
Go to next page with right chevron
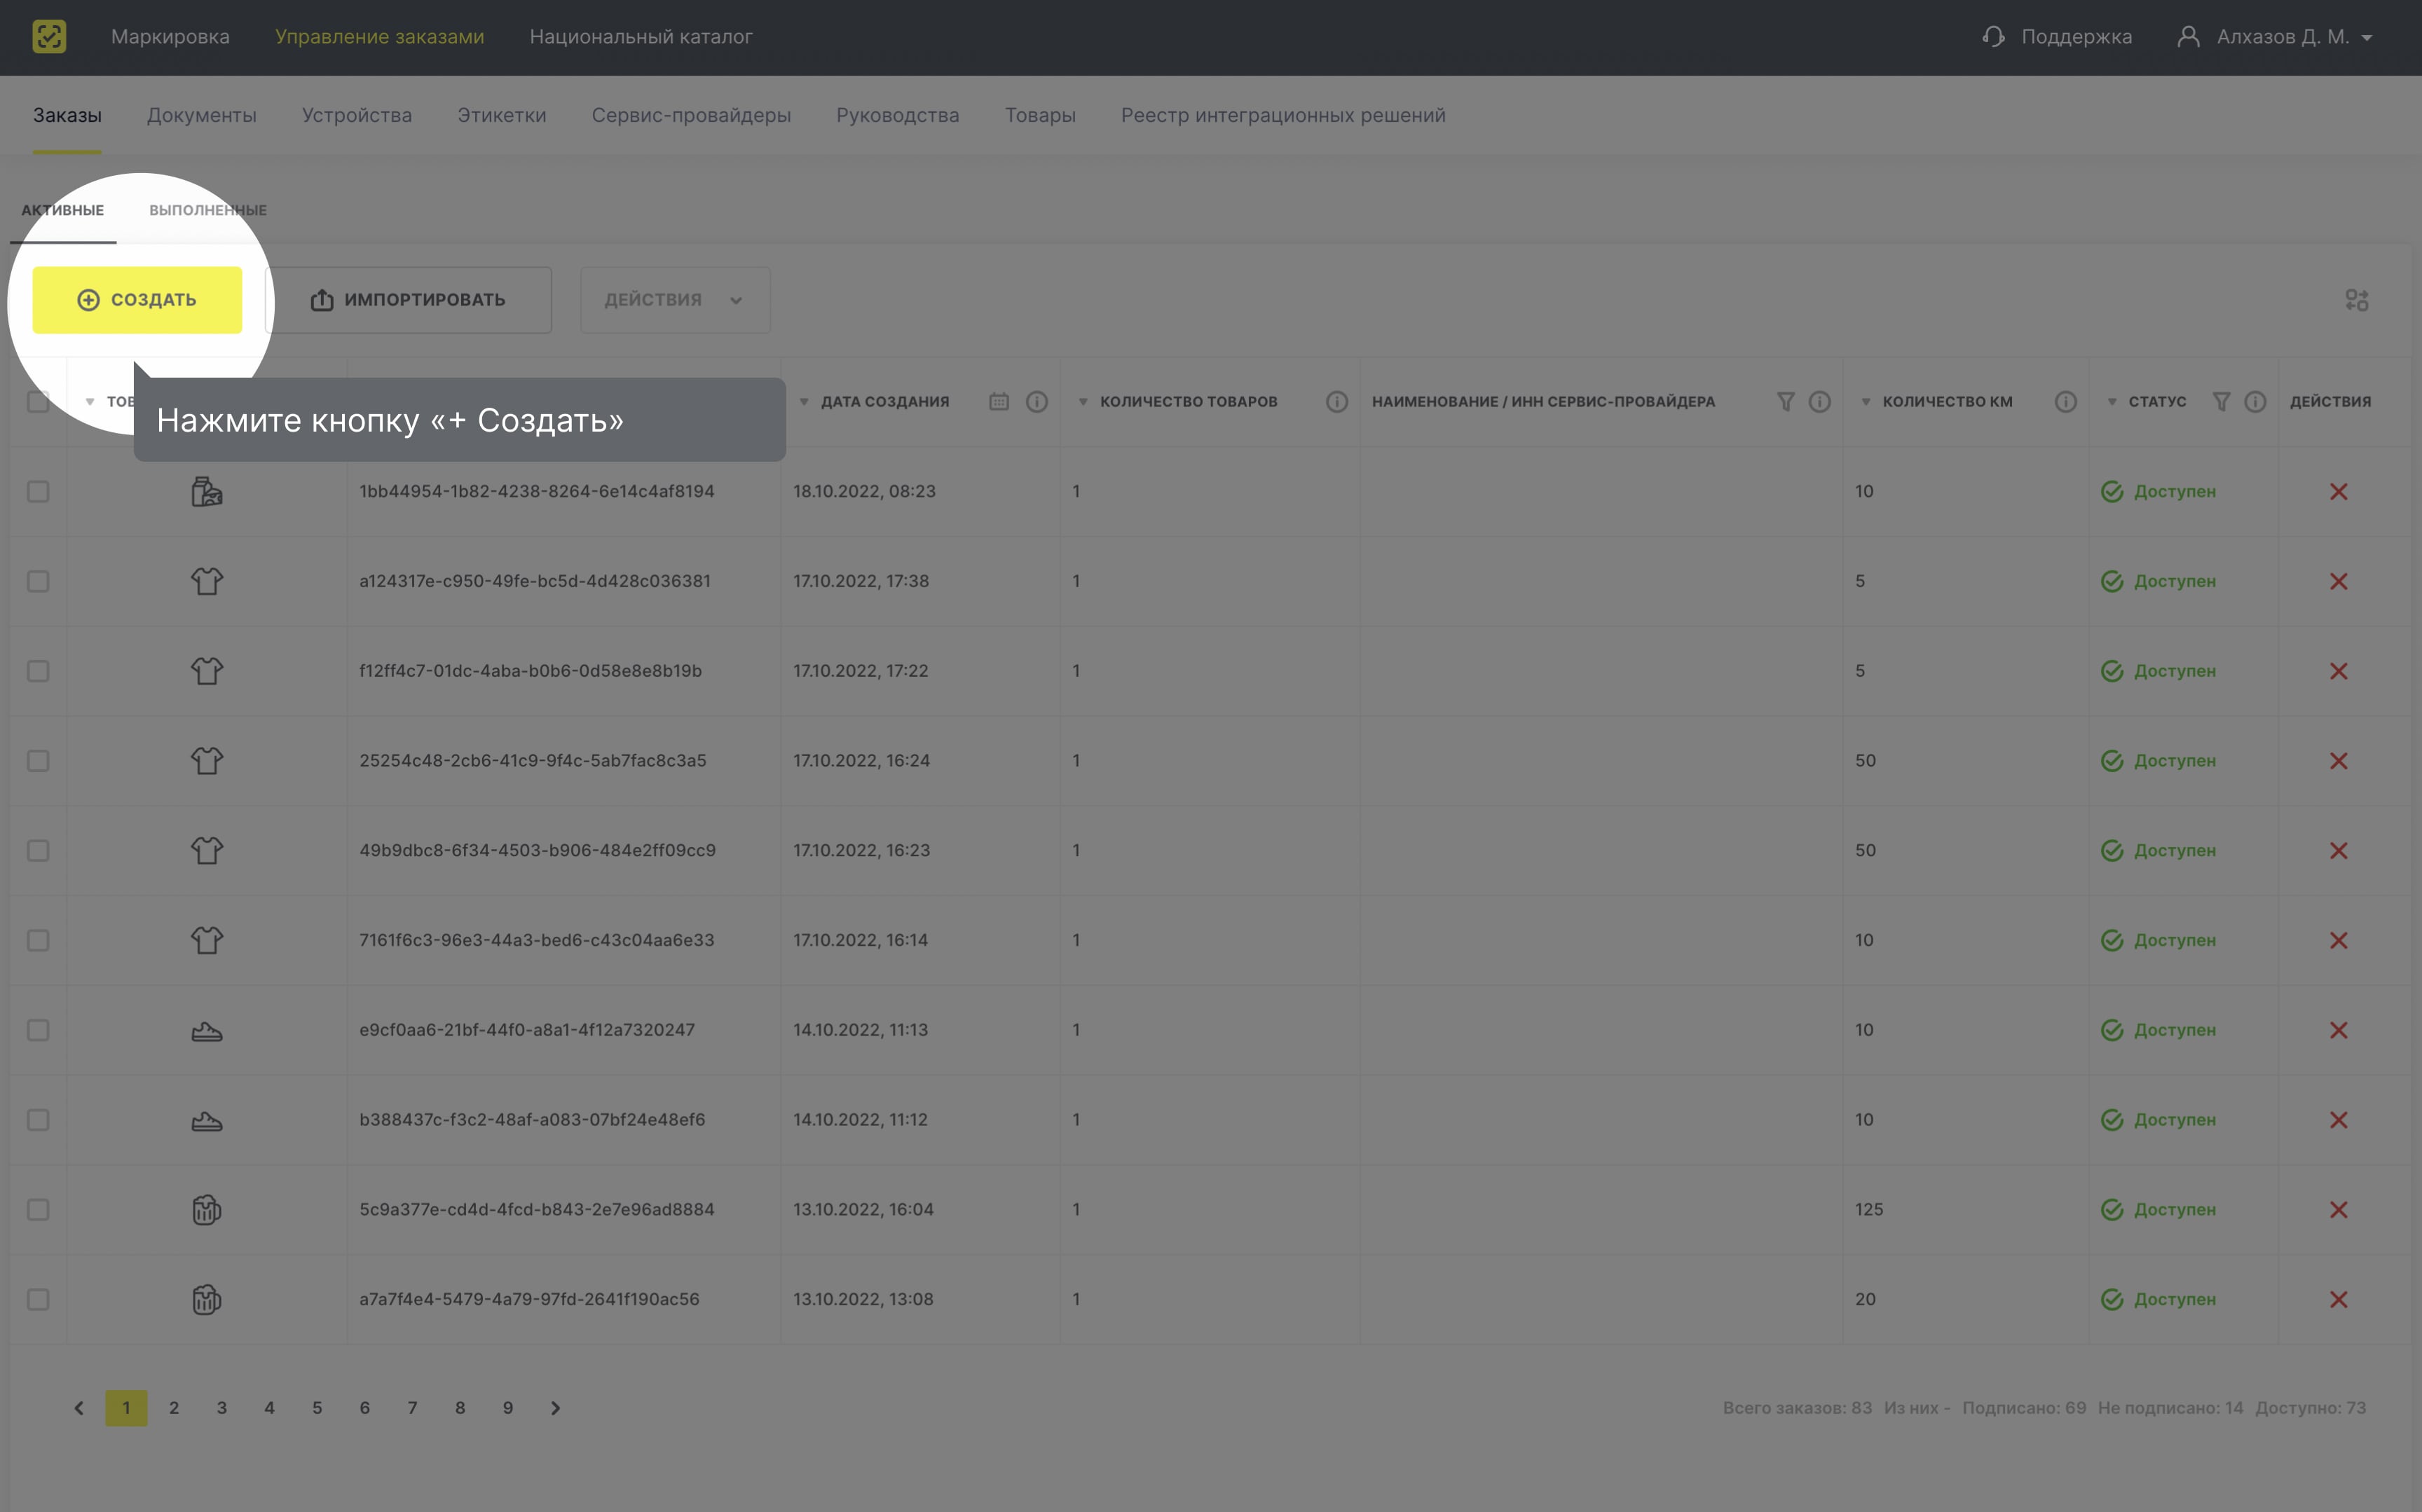[556, 1408]
